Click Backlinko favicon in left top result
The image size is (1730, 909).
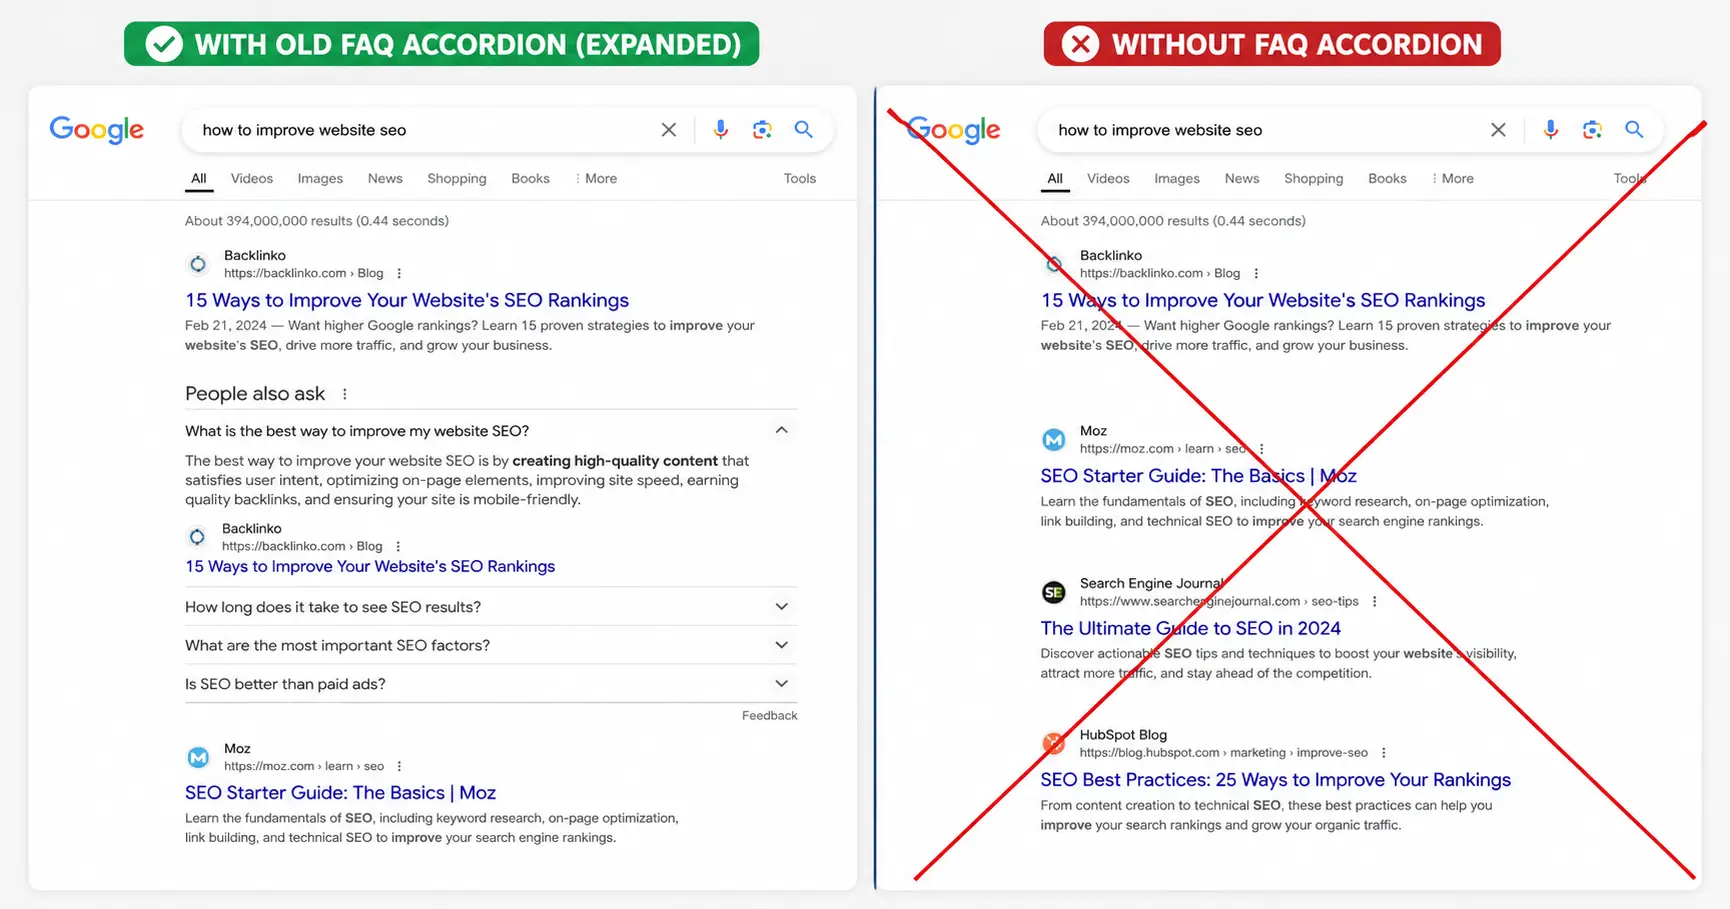[198, 264]
